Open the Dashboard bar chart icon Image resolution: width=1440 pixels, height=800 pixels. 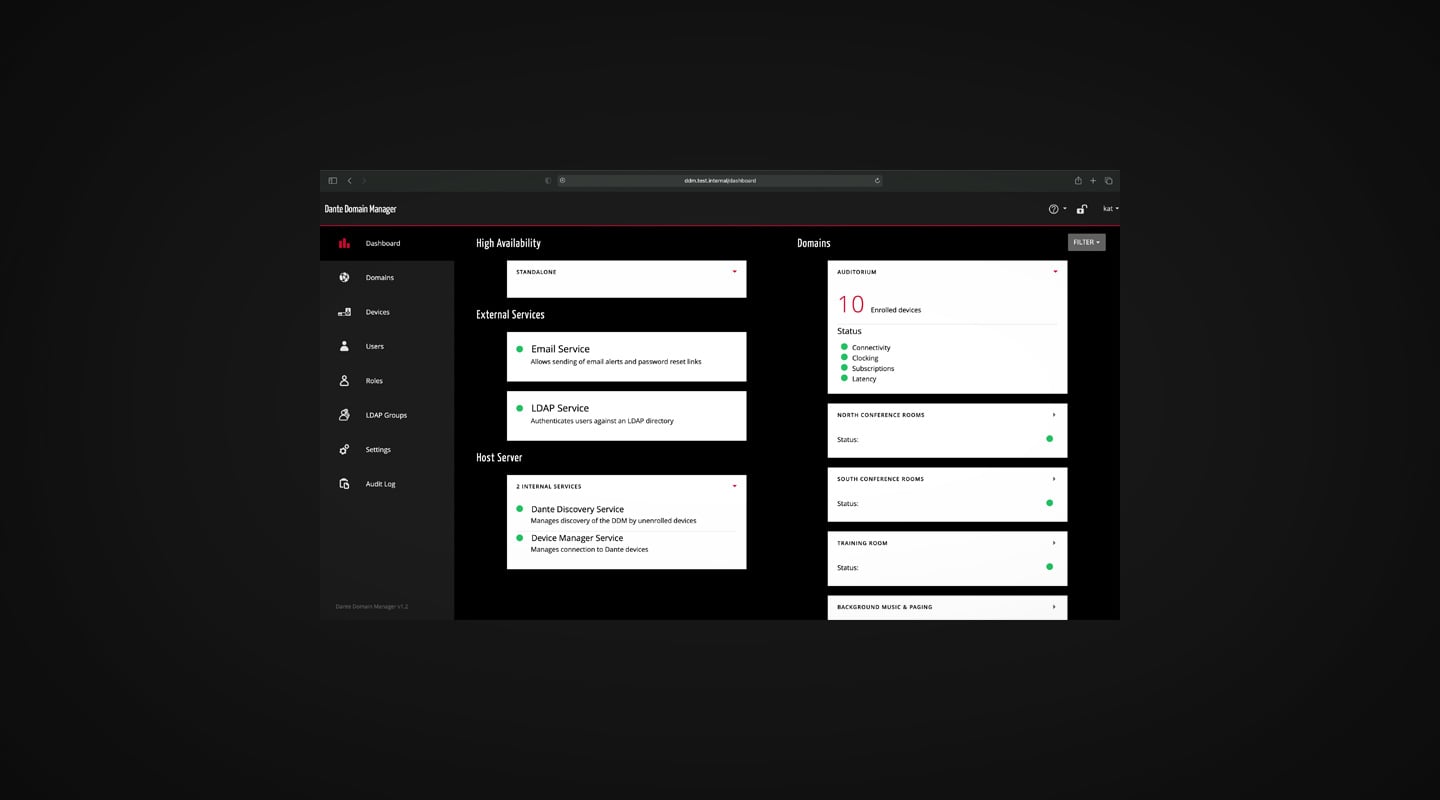[344, 243]
